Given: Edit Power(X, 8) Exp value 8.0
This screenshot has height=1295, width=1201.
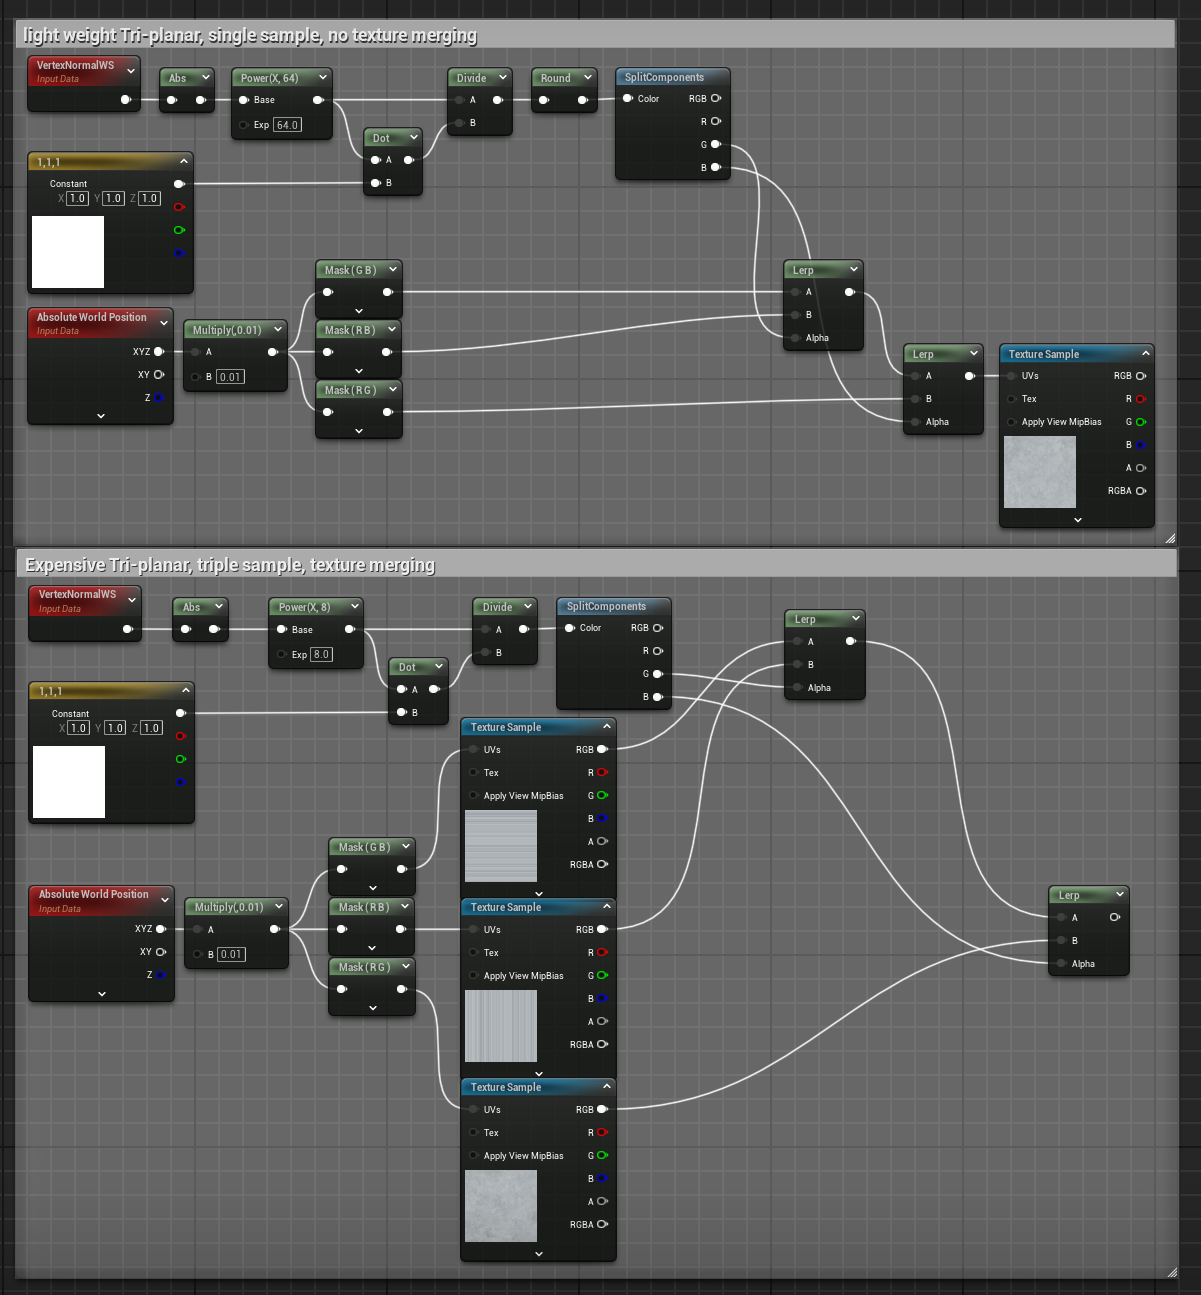Looking at the screenshot, I should tap(321, 654).
